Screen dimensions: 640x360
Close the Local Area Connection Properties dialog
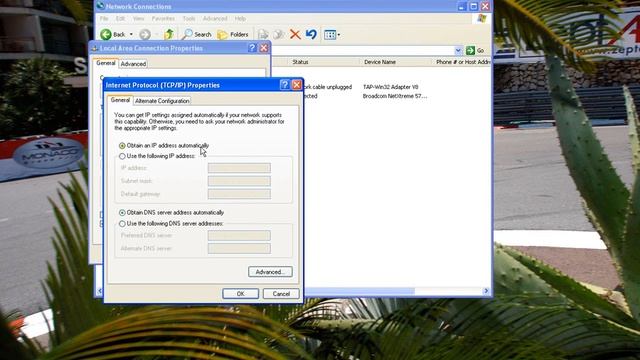tap(264, 48)
